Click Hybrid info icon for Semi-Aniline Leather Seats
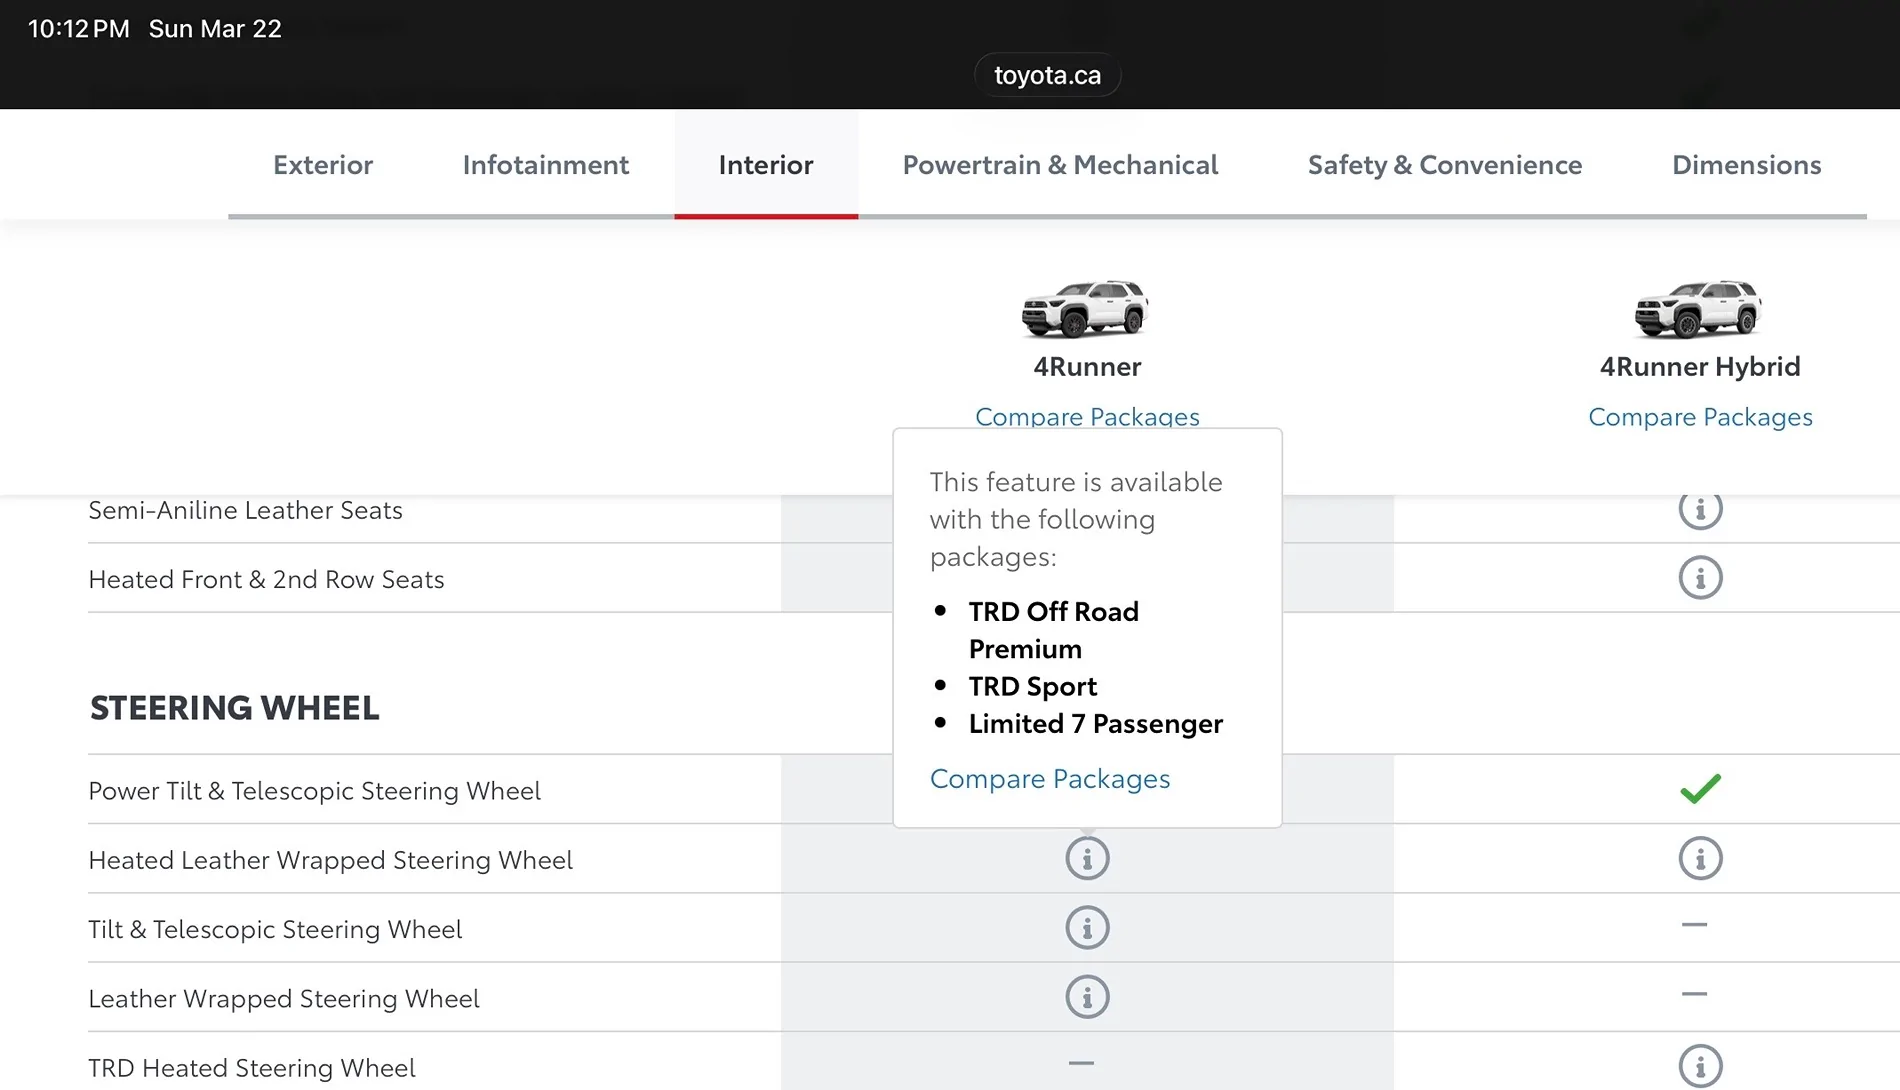The height and width of the screenshot is (1090, 1900). point(1700,510)
